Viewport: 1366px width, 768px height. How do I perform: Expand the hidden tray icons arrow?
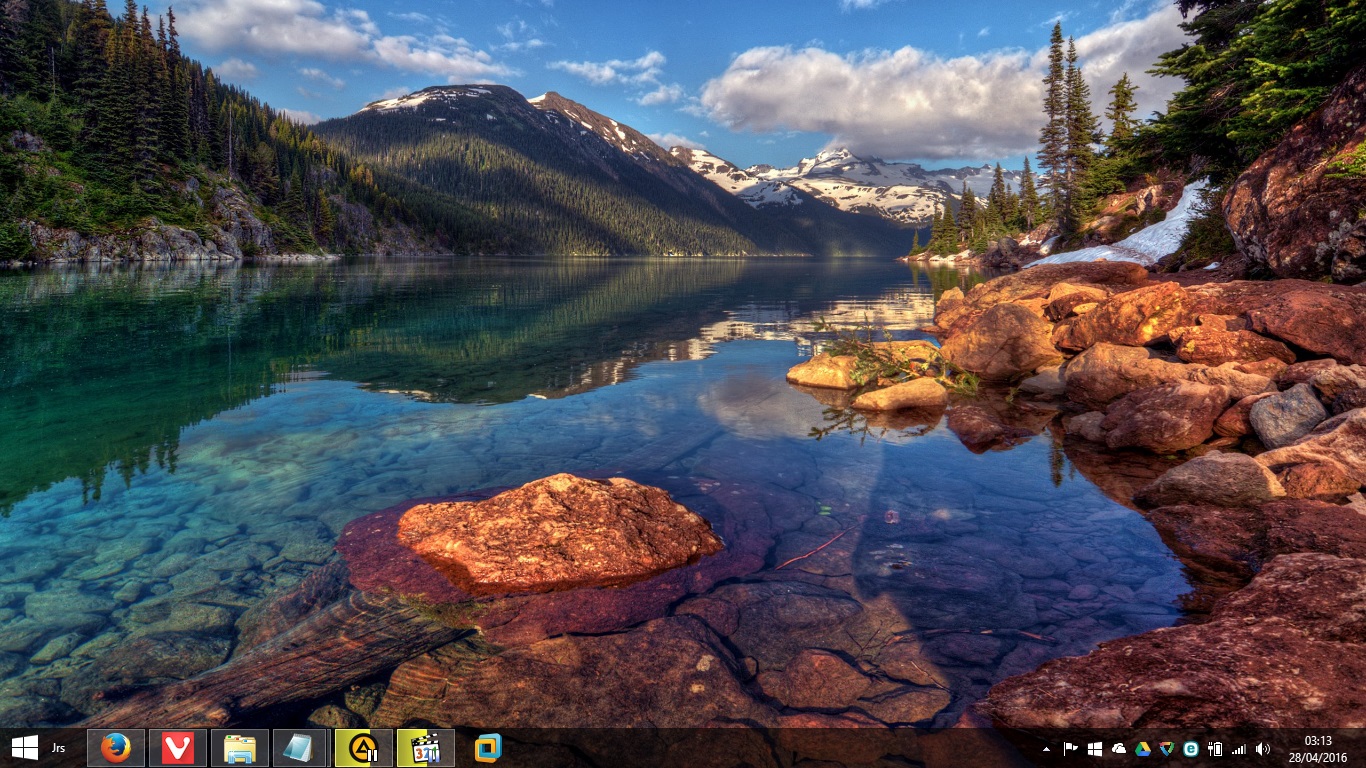pyautogui.click(x=1047, y=749)
